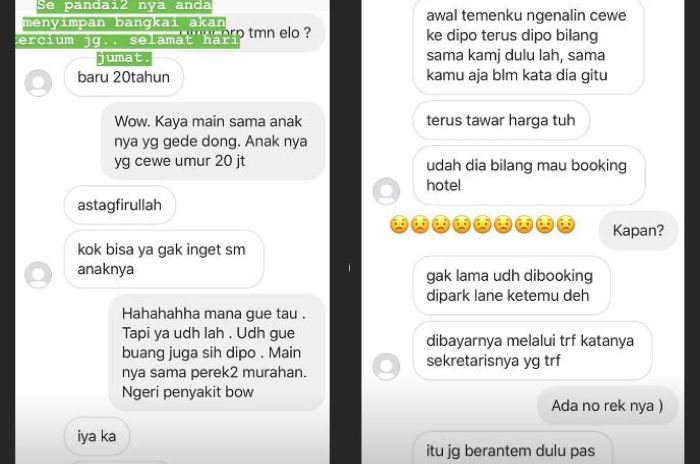Screen dimensions: 700x464
Task: Select the 'iya ka' message bubble
Action: tap(97, 436)
